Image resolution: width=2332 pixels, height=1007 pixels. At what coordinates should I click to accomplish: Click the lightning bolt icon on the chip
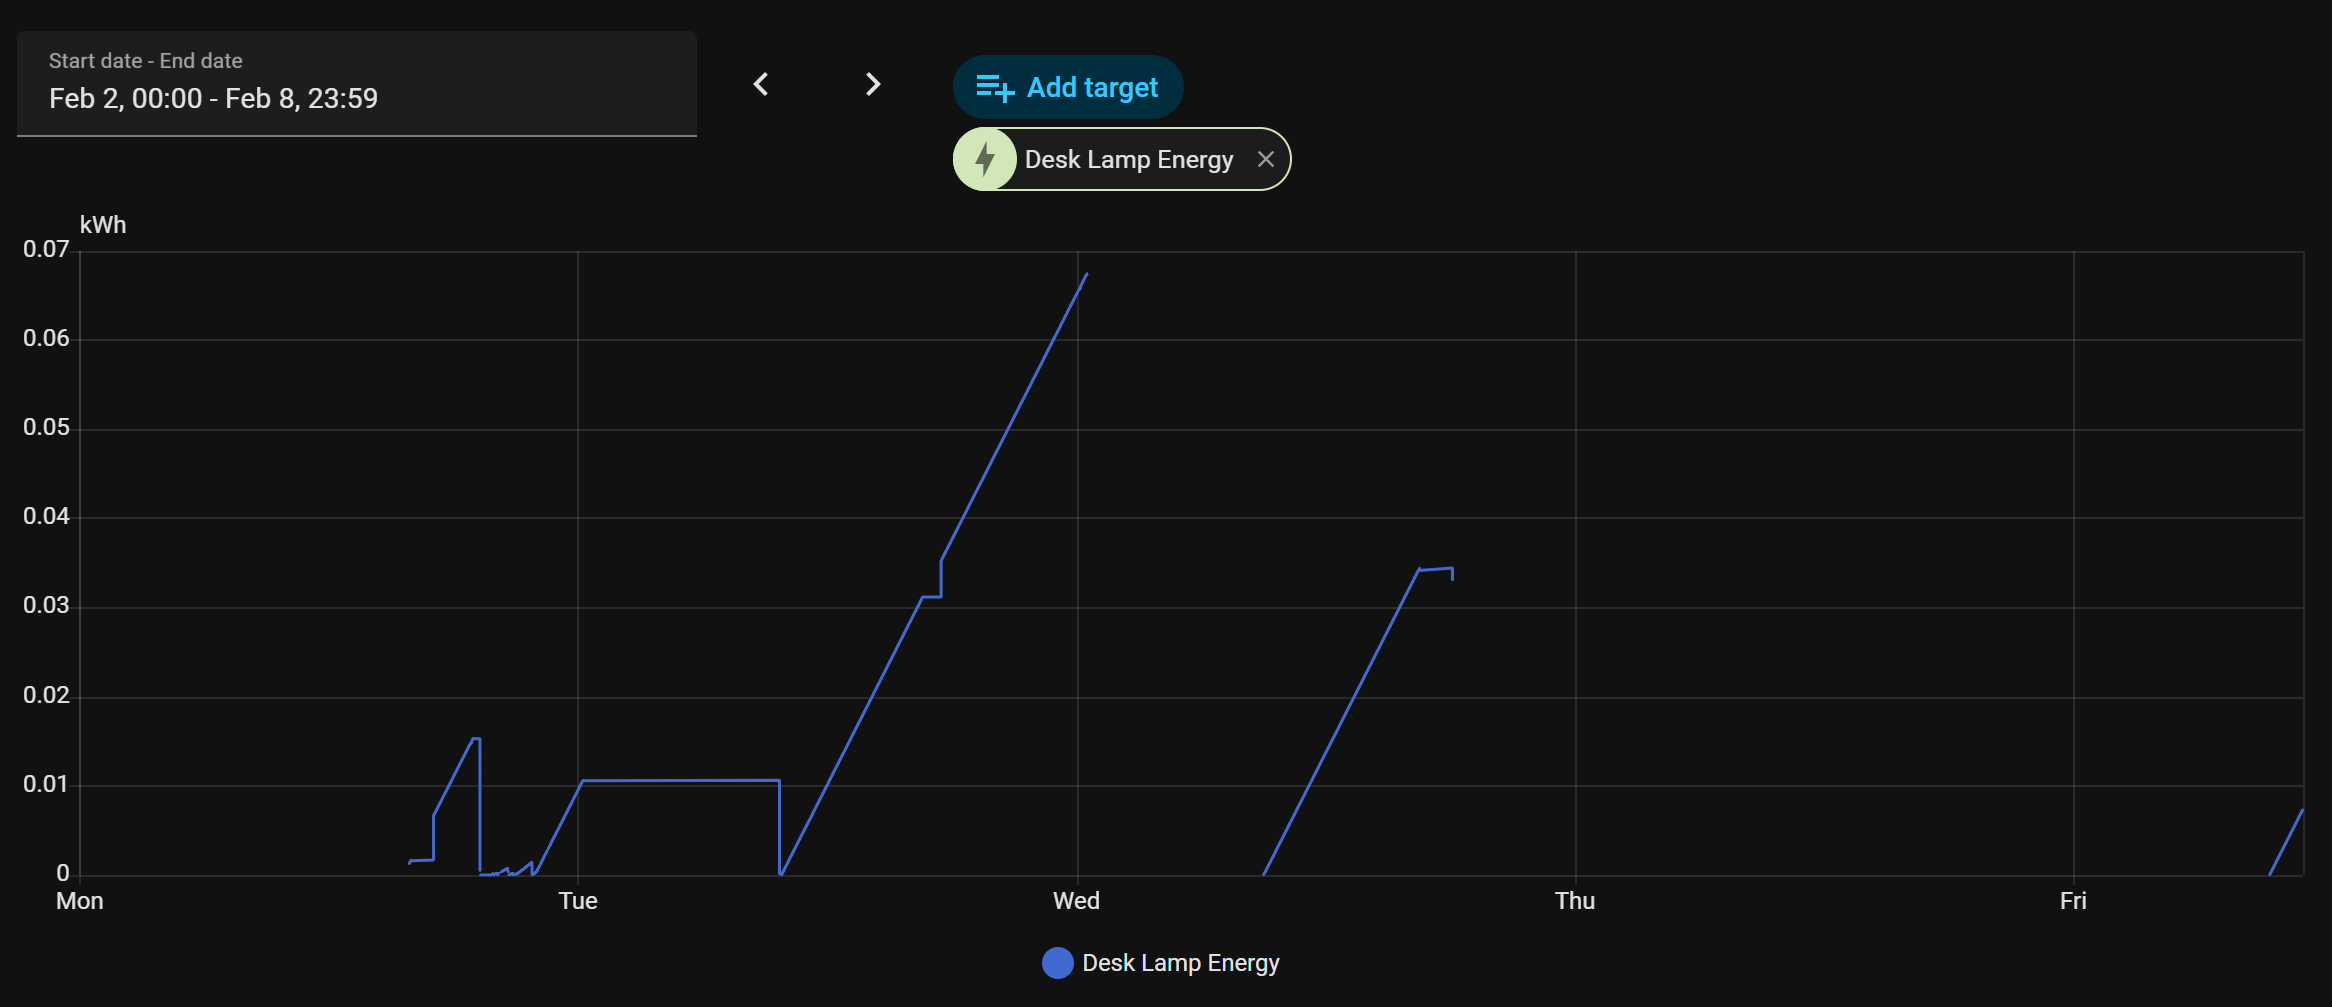coord(985,159)
